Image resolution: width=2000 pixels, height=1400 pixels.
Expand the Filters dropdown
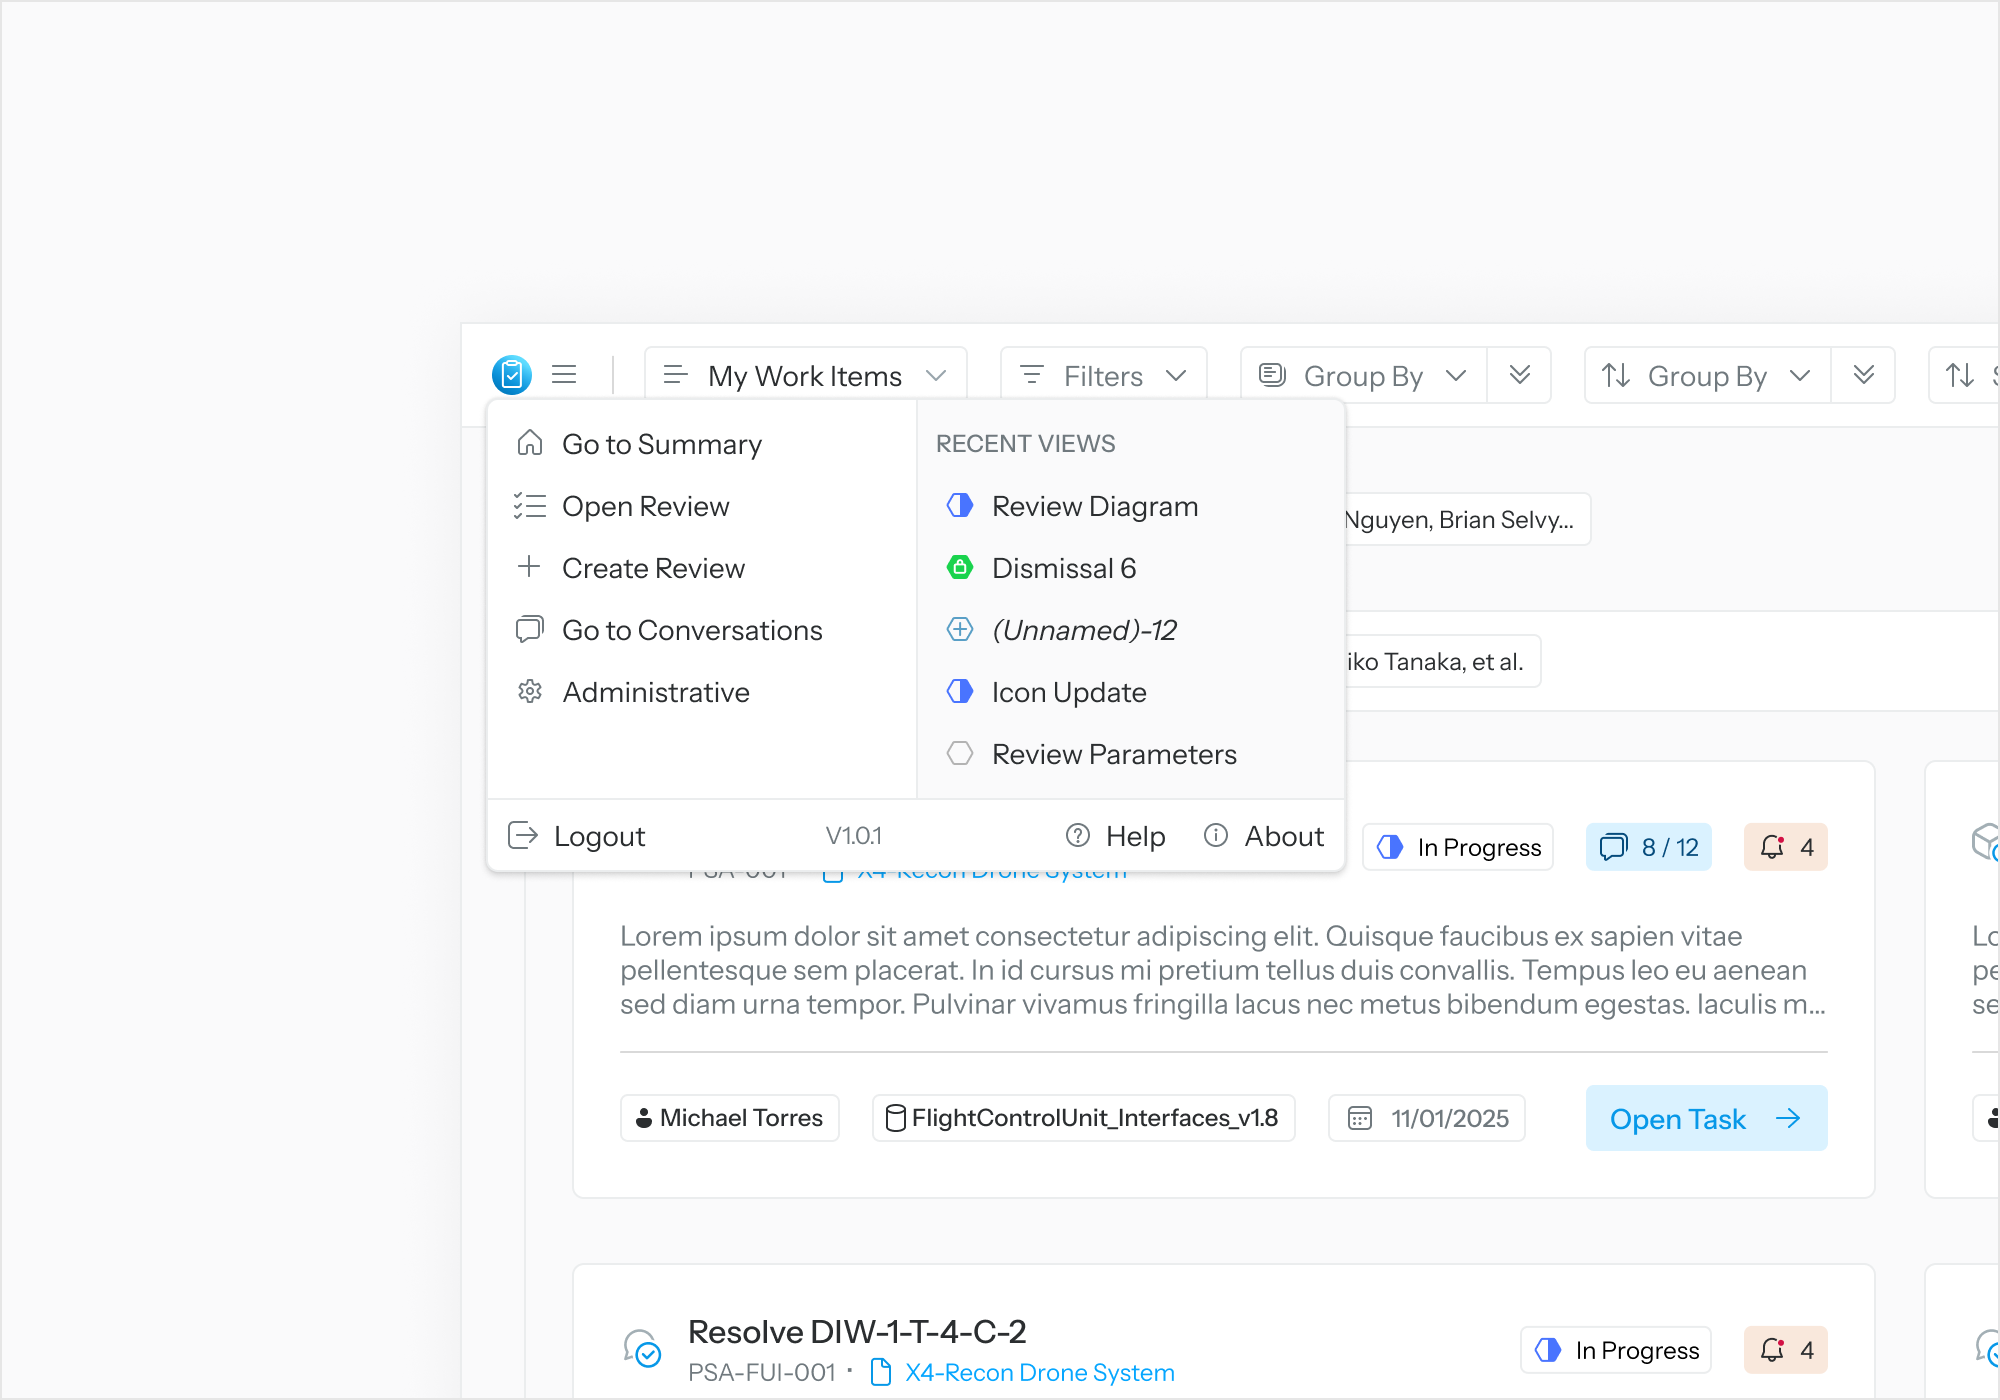pos(1103,375)
